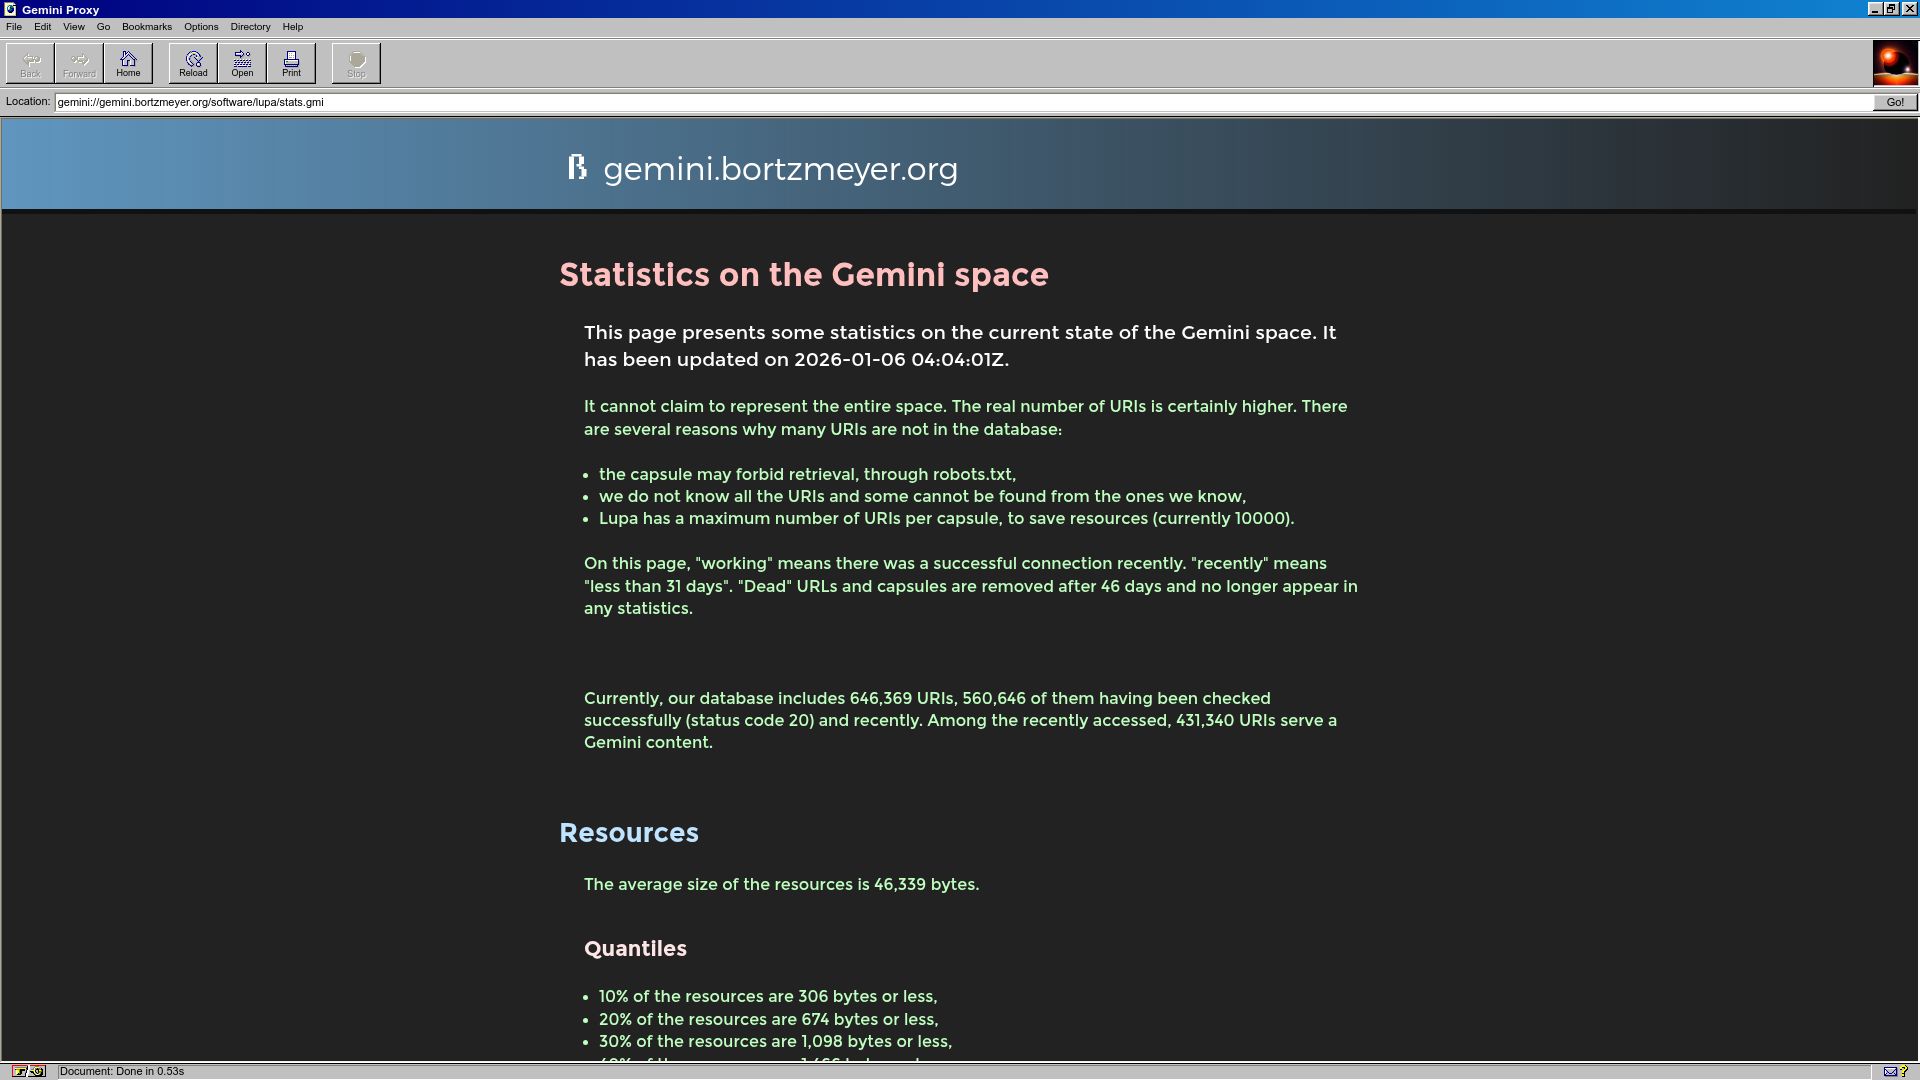Click the 'Resources' section heading
Viewport: 1920px width, 1080px height.
(628, 833)
